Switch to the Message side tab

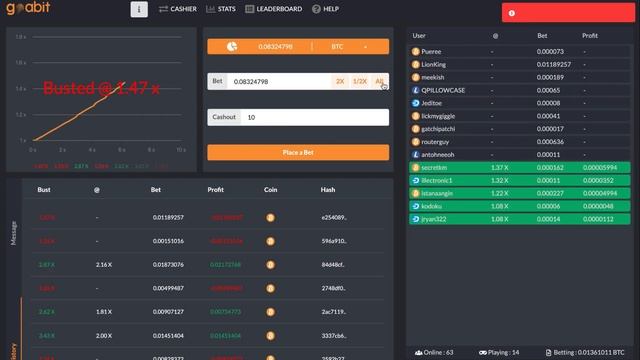(13, 233)
